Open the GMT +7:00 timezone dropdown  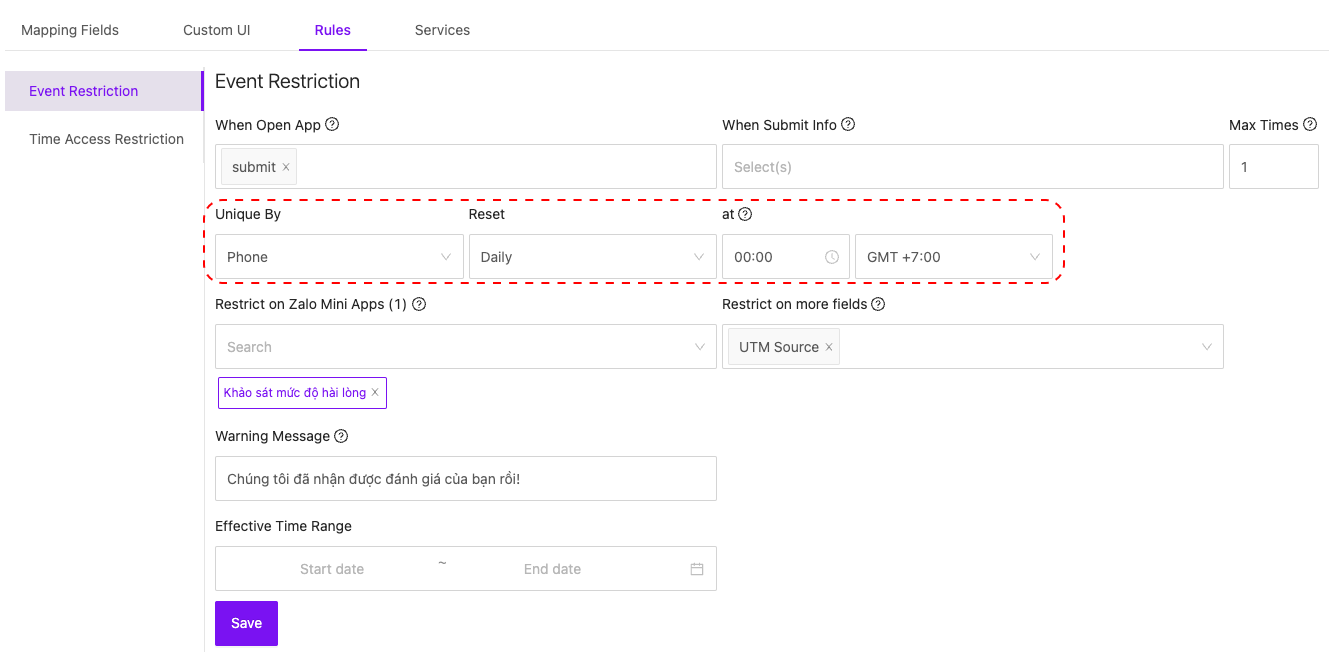(x=953, y=257)
